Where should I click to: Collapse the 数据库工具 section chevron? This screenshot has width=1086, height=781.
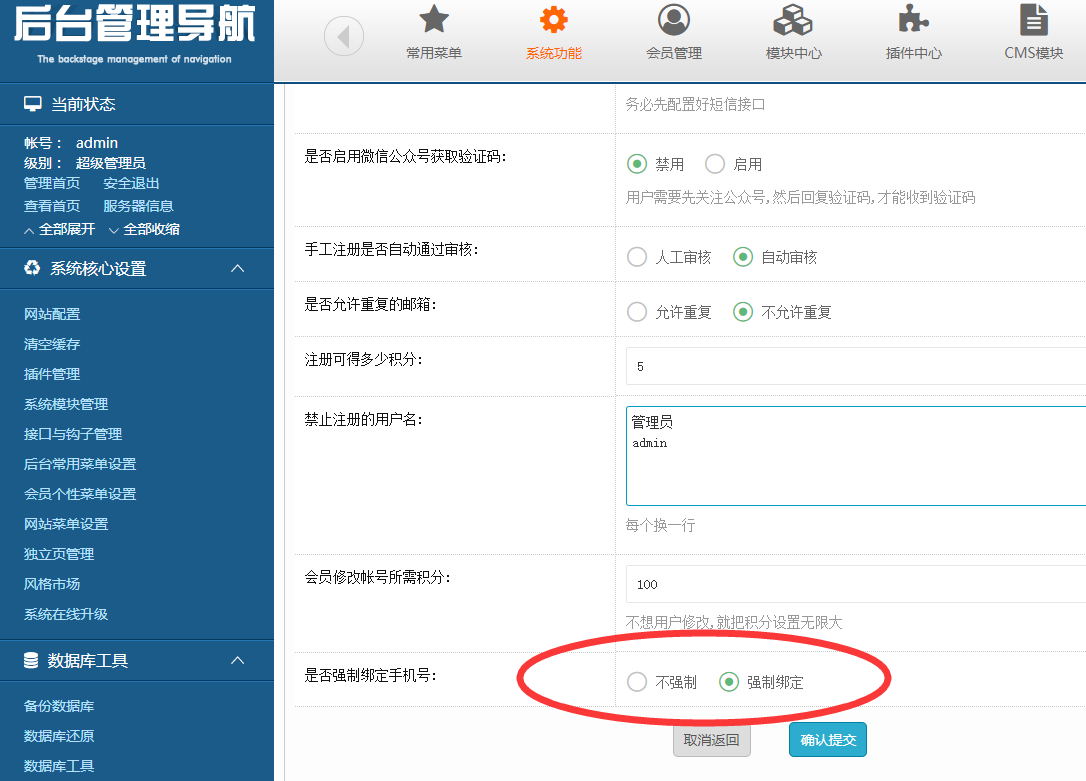click(x=237, y=660)
